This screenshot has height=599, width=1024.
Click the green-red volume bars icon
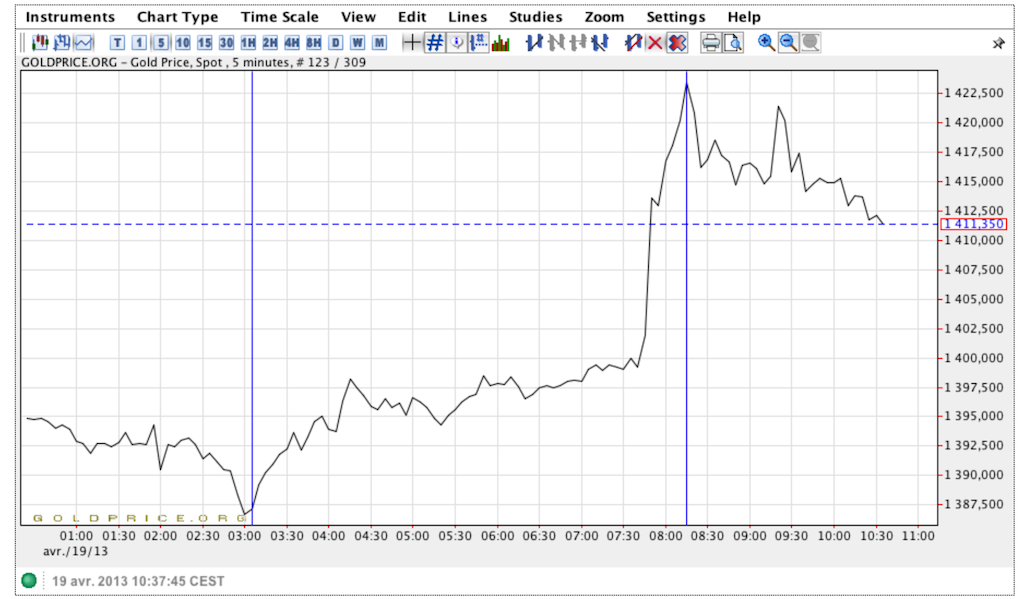[x=501, y=43]
